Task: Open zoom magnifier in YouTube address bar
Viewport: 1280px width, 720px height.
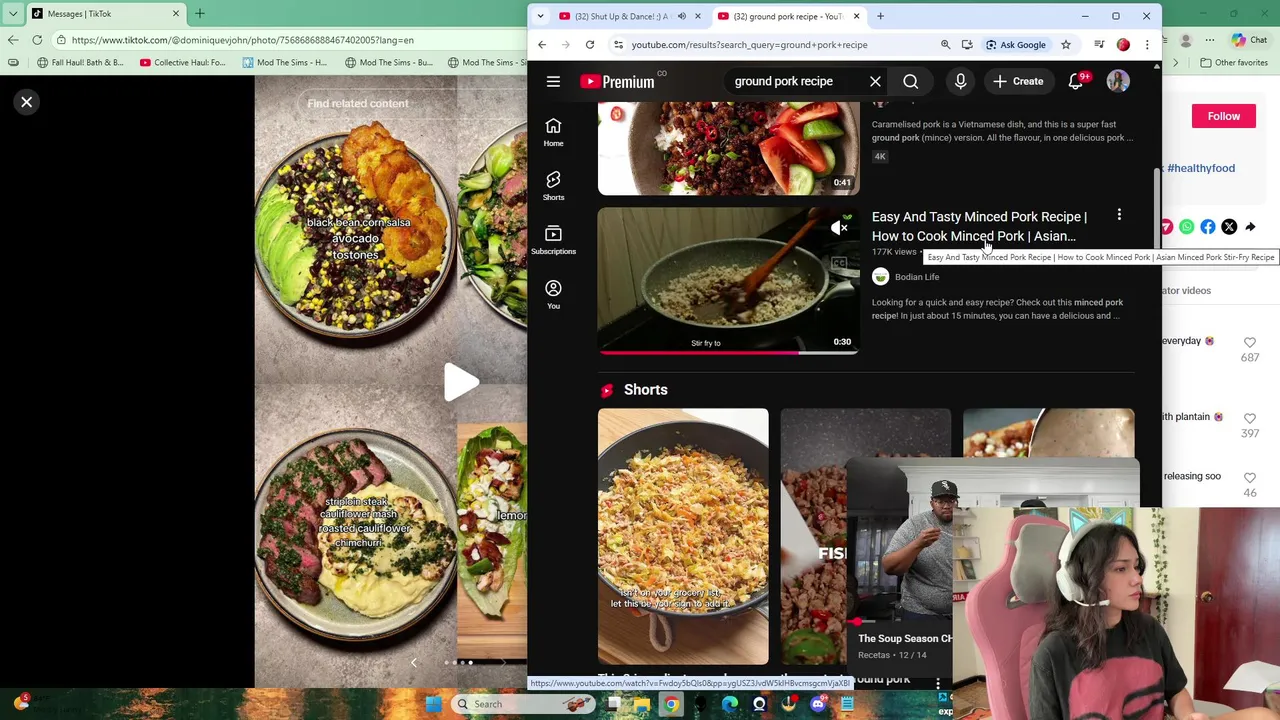Action: 945,45
